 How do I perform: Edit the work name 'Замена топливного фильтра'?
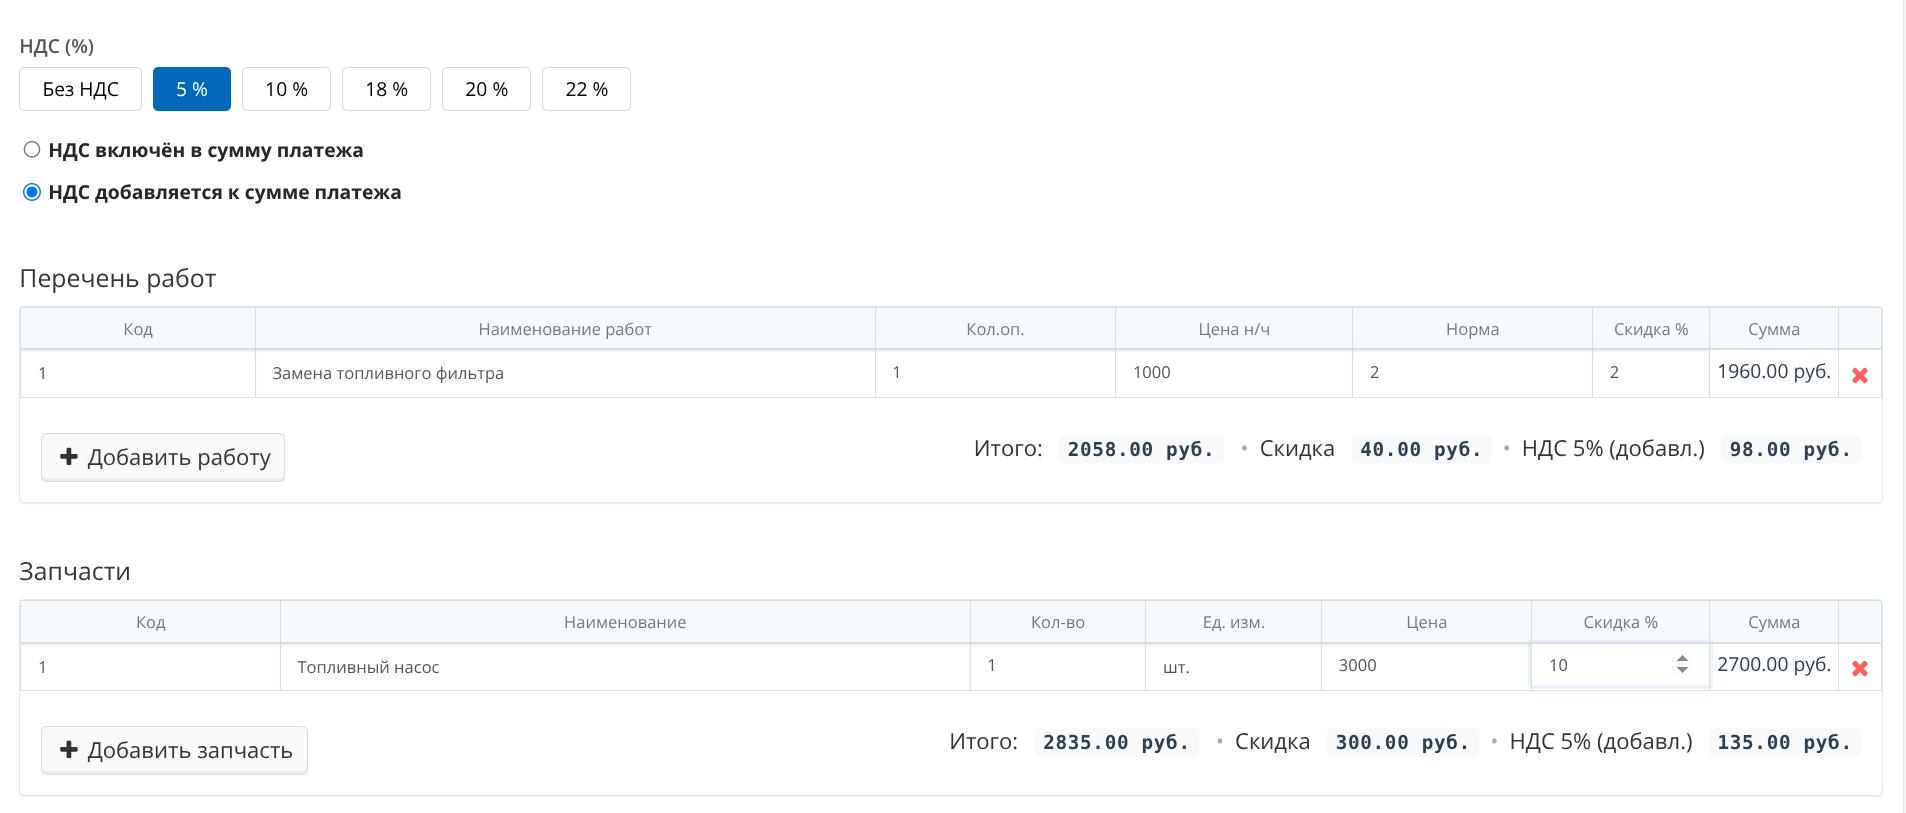coord(565,373)
